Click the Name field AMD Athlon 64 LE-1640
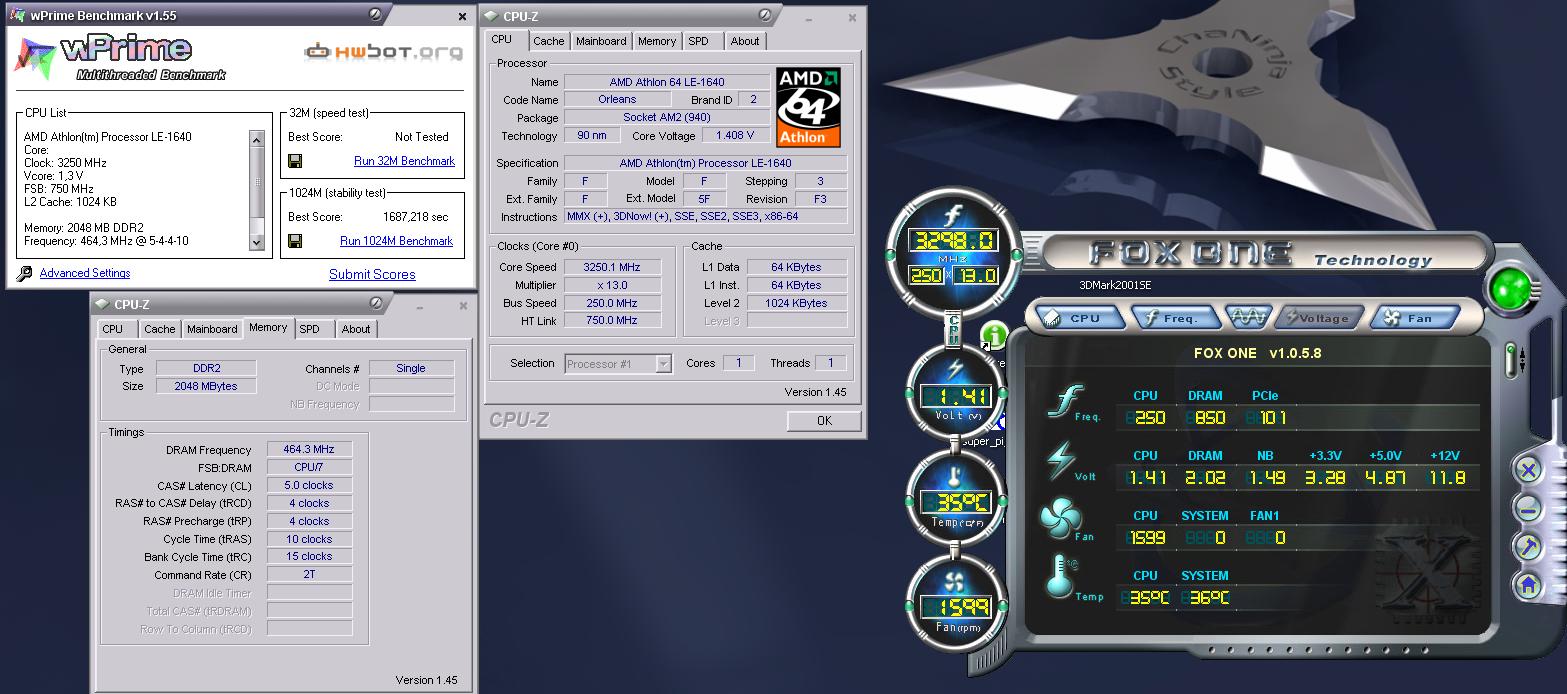This screenshot has height=694, width=1567. coord(667,82)
